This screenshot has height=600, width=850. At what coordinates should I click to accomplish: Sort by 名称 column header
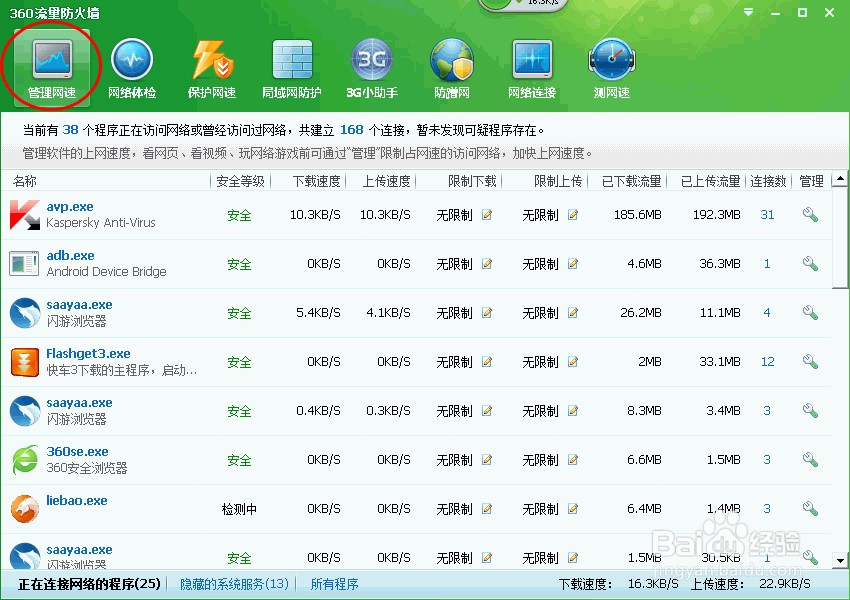[25, 181]
